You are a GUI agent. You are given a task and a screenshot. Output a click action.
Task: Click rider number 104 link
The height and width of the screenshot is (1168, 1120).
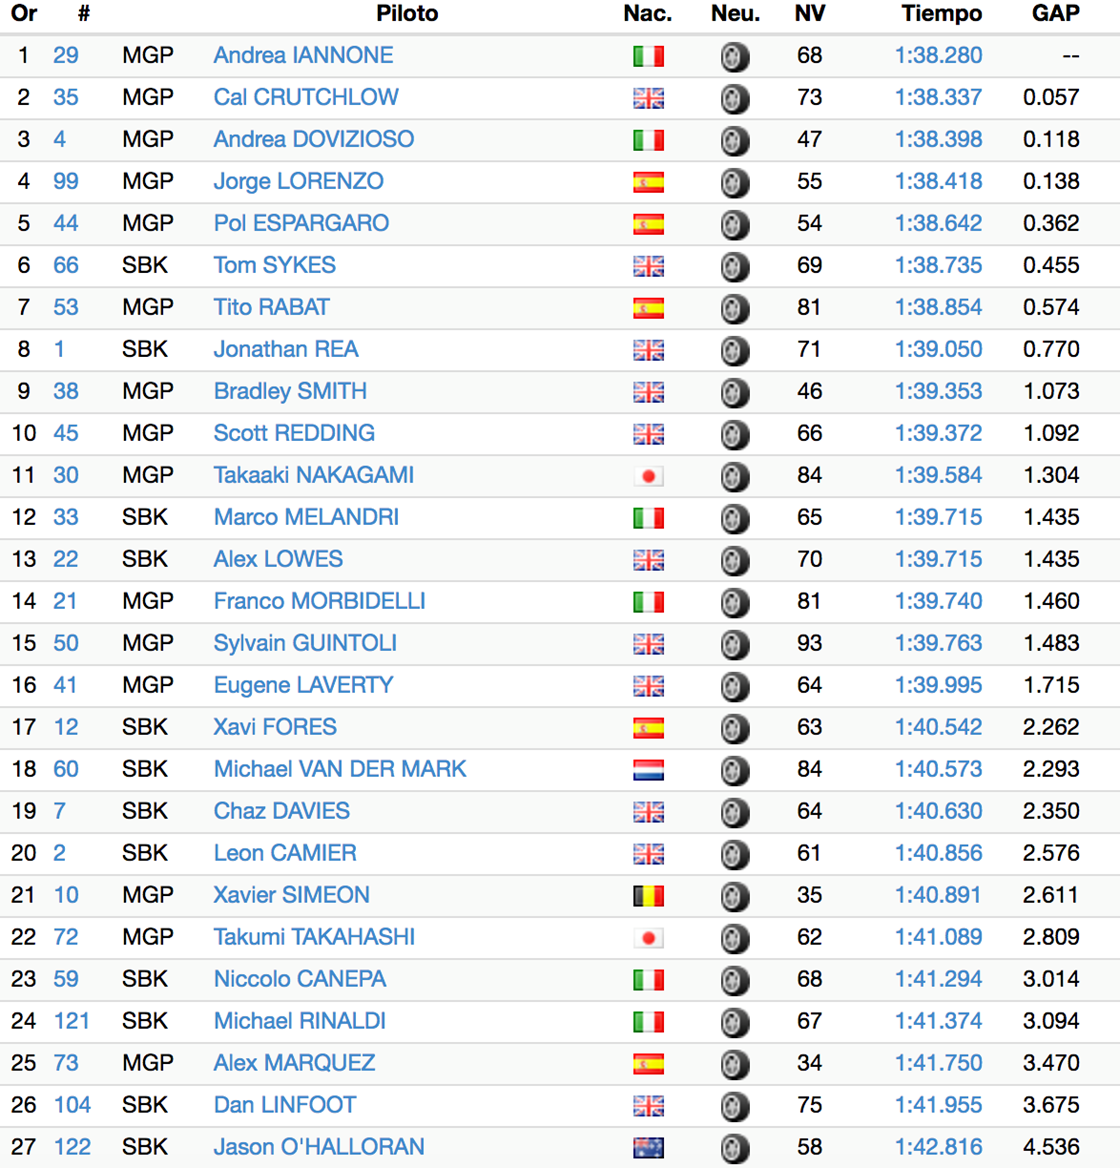click(x=72, y=1105)
